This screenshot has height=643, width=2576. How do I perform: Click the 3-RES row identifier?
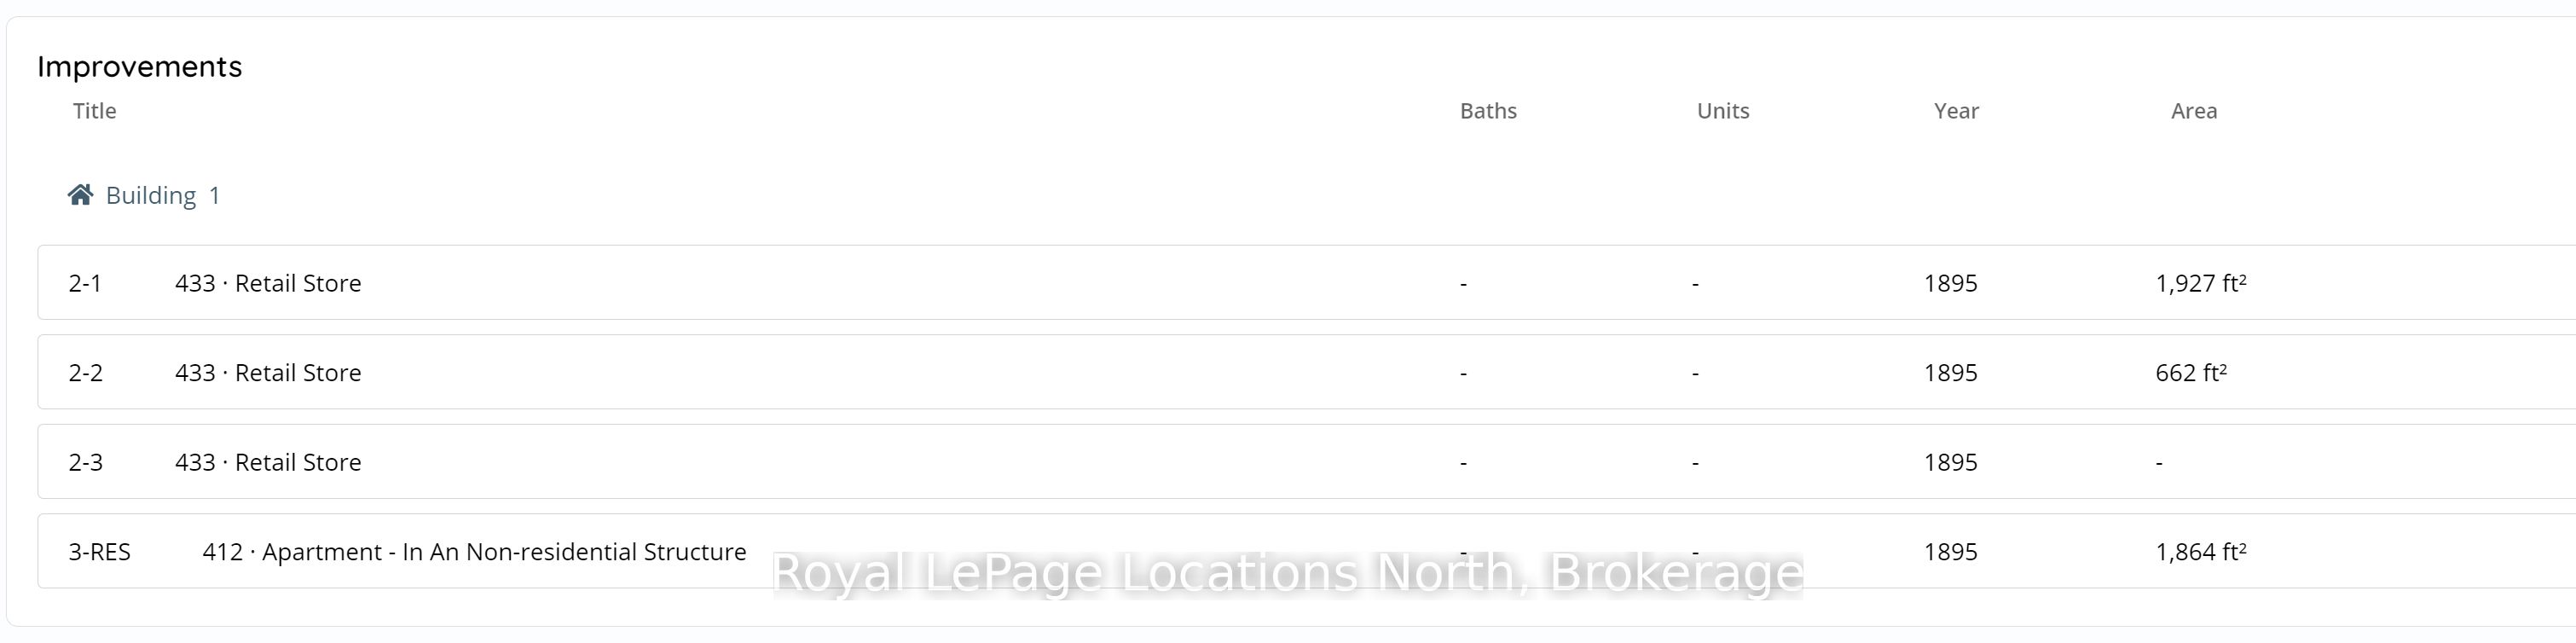[100, 552]
